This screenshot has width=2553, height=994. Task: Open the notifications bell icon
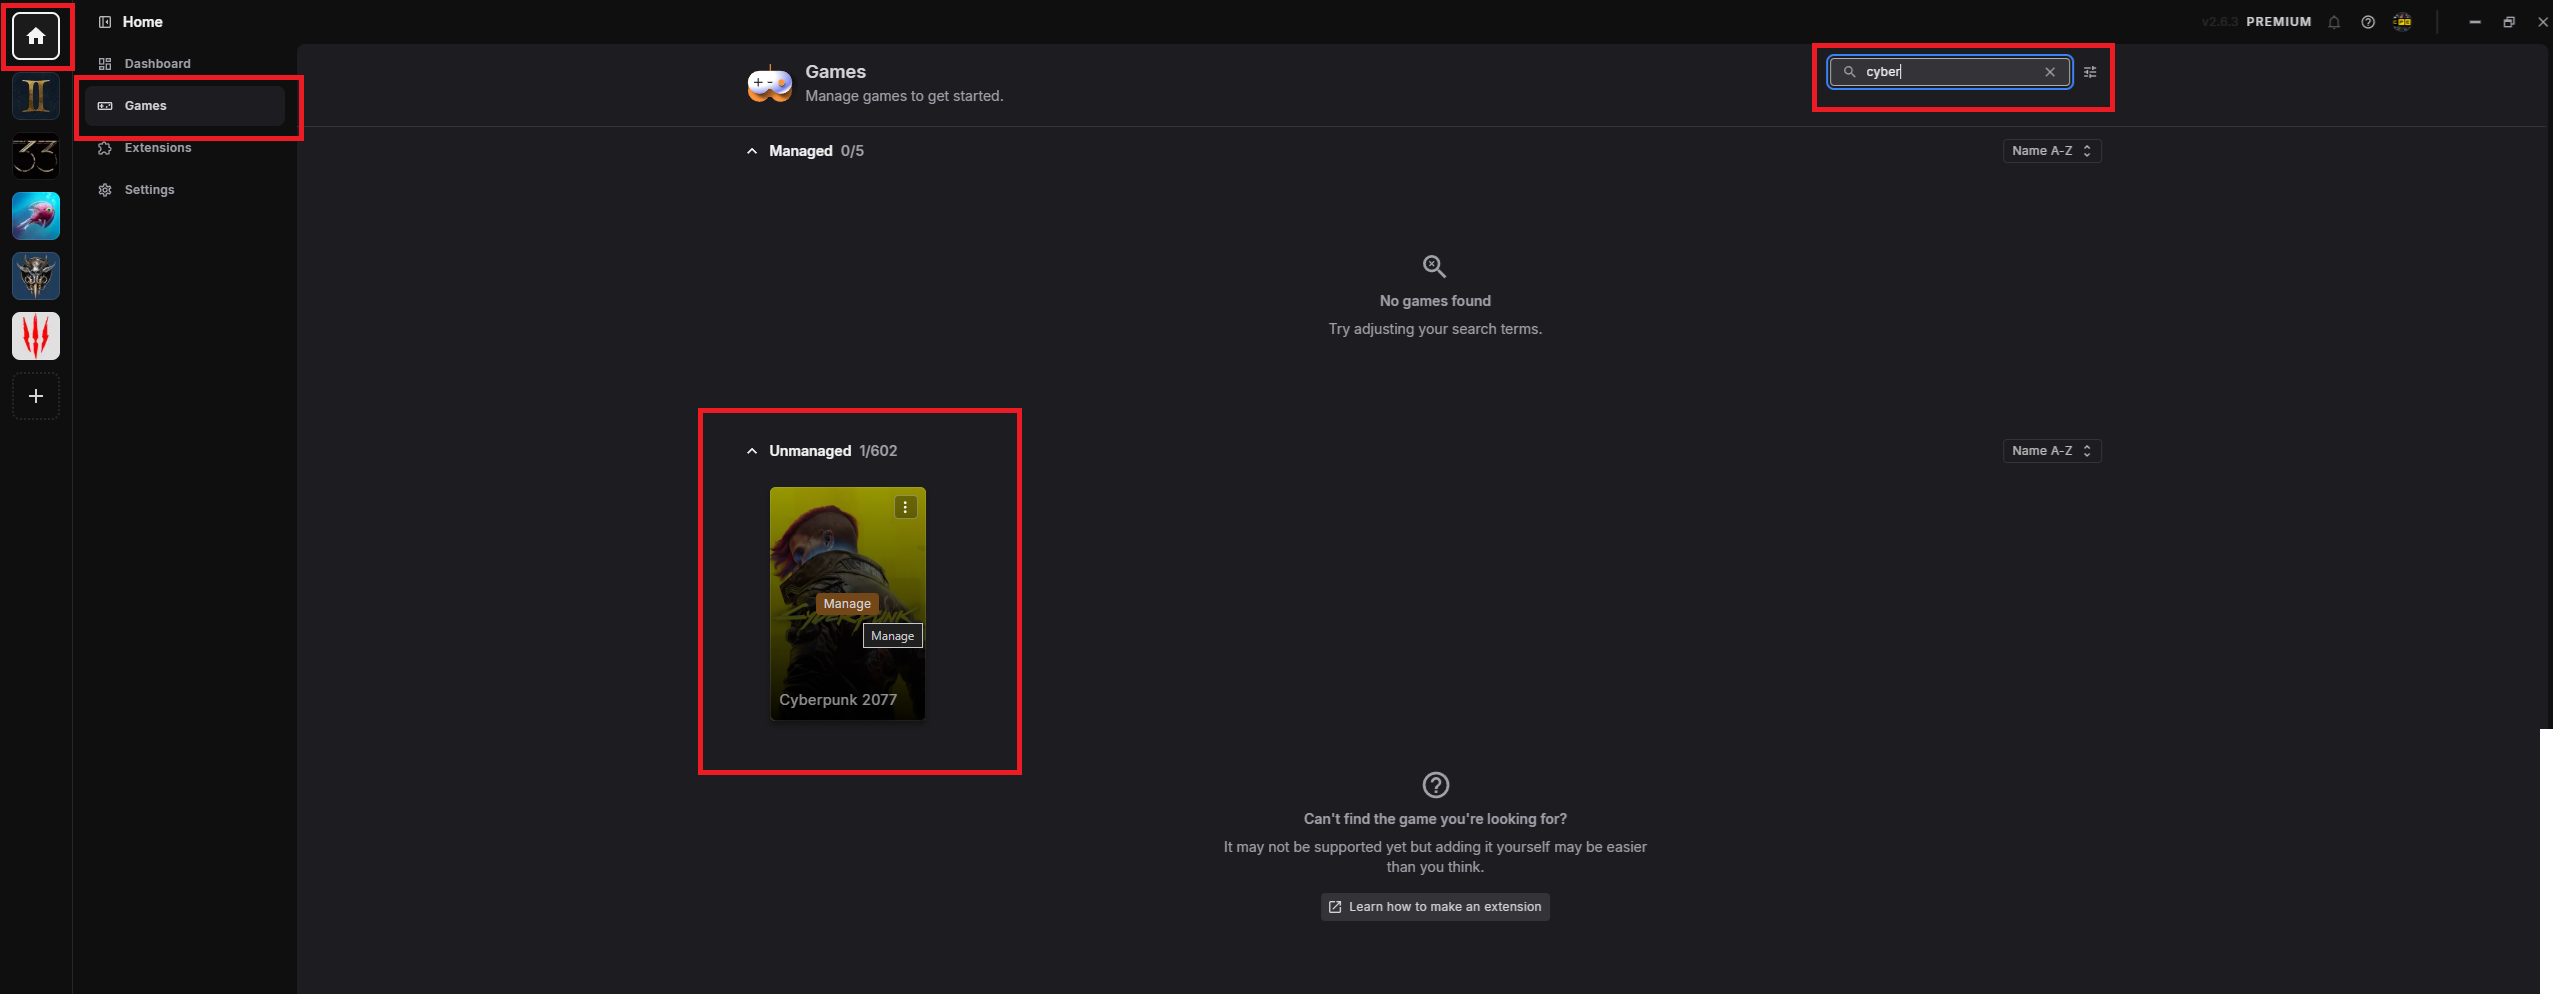coord(2334,22)
